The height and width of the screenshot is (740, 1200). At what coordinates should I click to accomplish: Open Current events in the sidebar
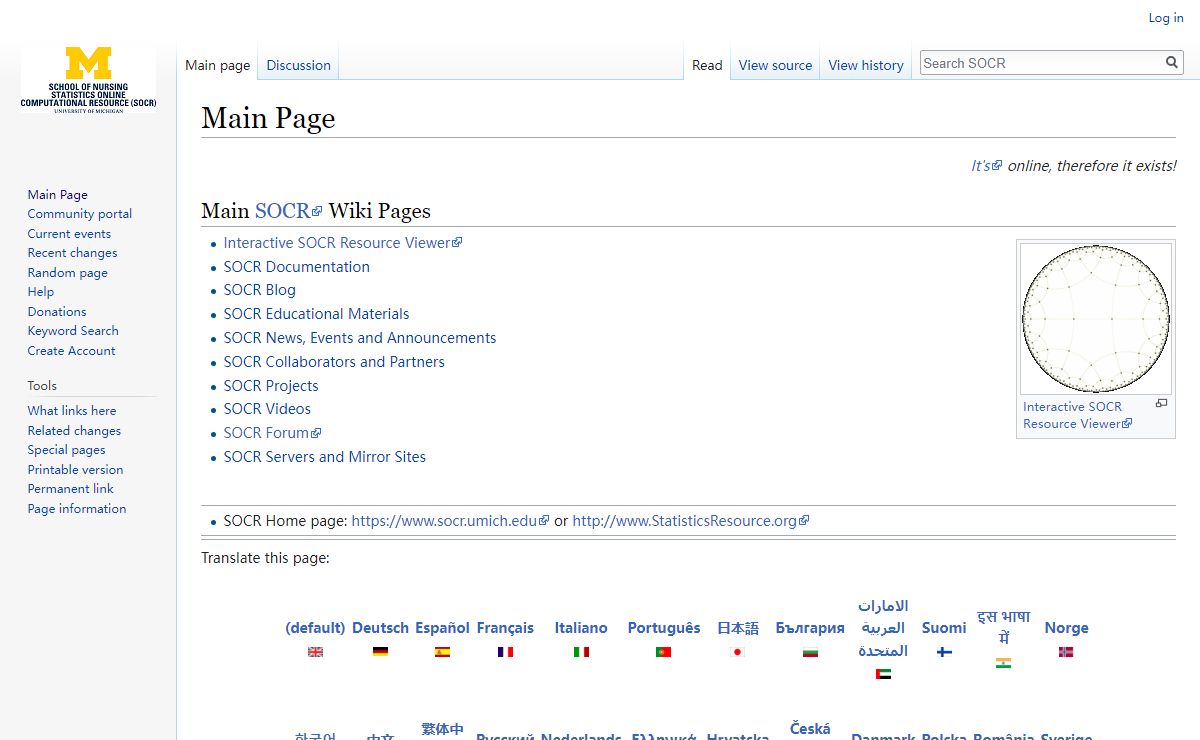coord(69,234)
